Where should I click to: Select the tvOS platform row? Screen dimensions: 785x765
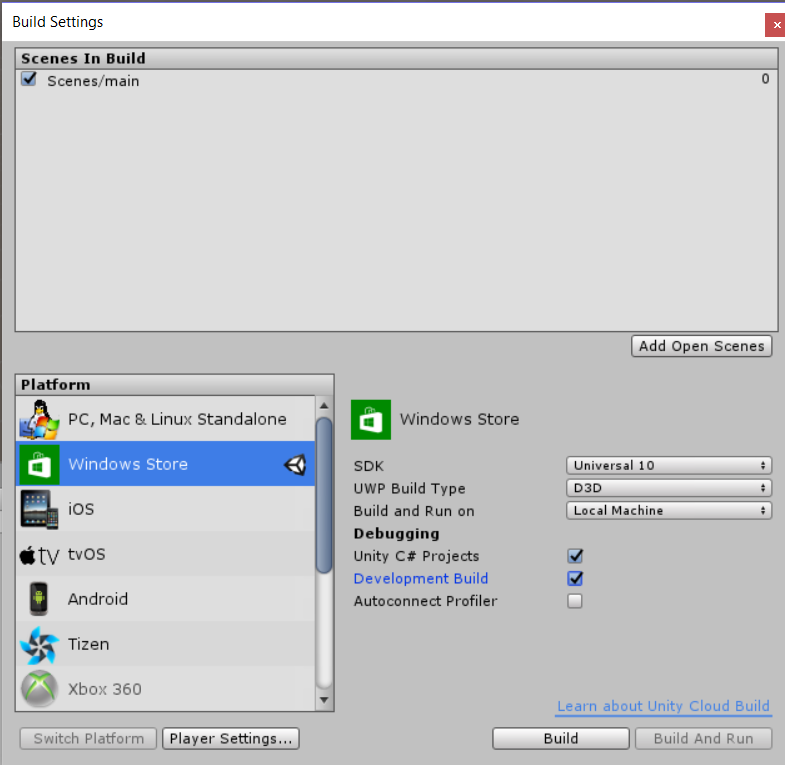pos(166,554)
